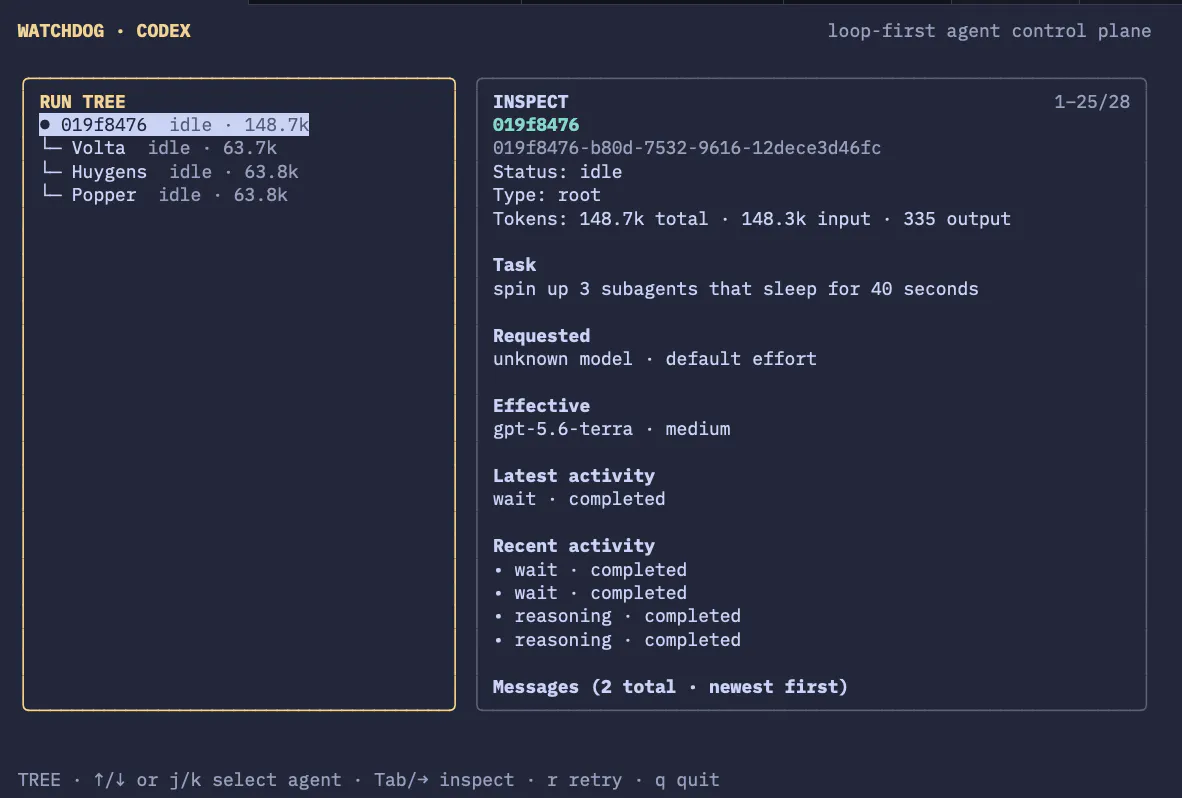
Task: Select the Huygens subagent row
Action: pos(170,172)
